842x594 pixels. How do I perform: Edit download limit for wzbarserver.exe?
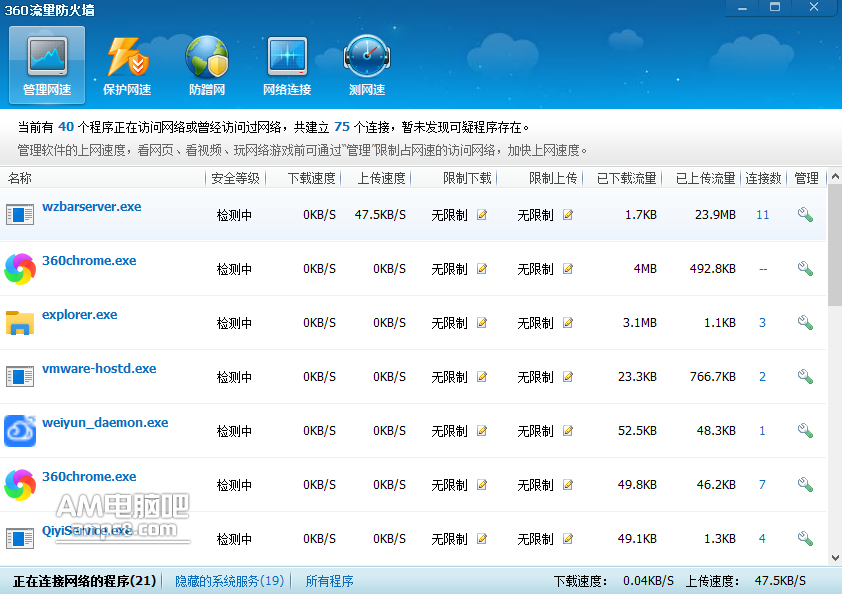coord(482,215)
